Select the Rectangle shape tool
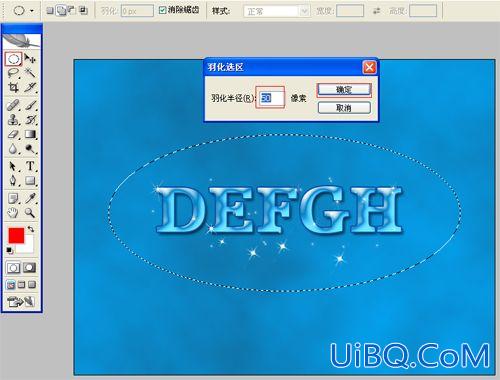Viewport: 500px width, 380px height. tap(30, 181)
